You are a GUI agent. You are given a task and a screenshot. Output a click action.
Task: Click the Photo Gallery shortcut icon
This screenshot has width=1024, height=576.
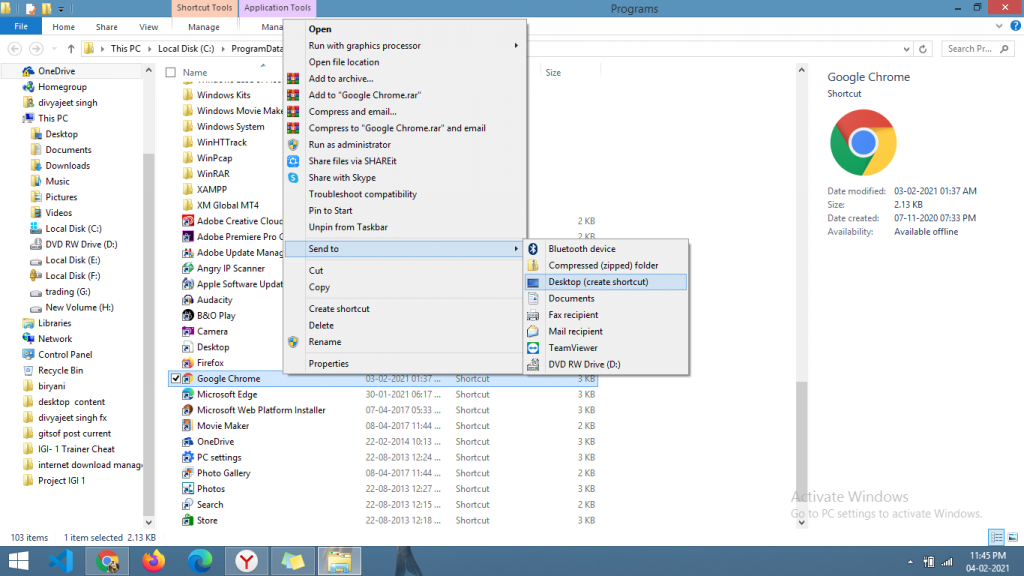[x=187, y=473]
